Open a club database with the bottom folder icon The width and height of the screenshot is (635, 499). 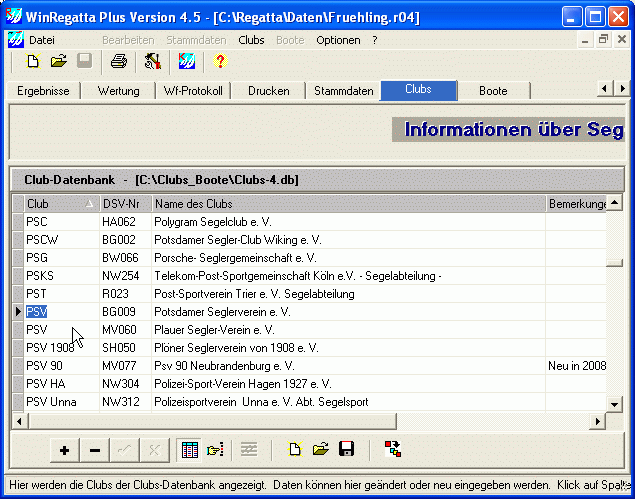[320, 450]
